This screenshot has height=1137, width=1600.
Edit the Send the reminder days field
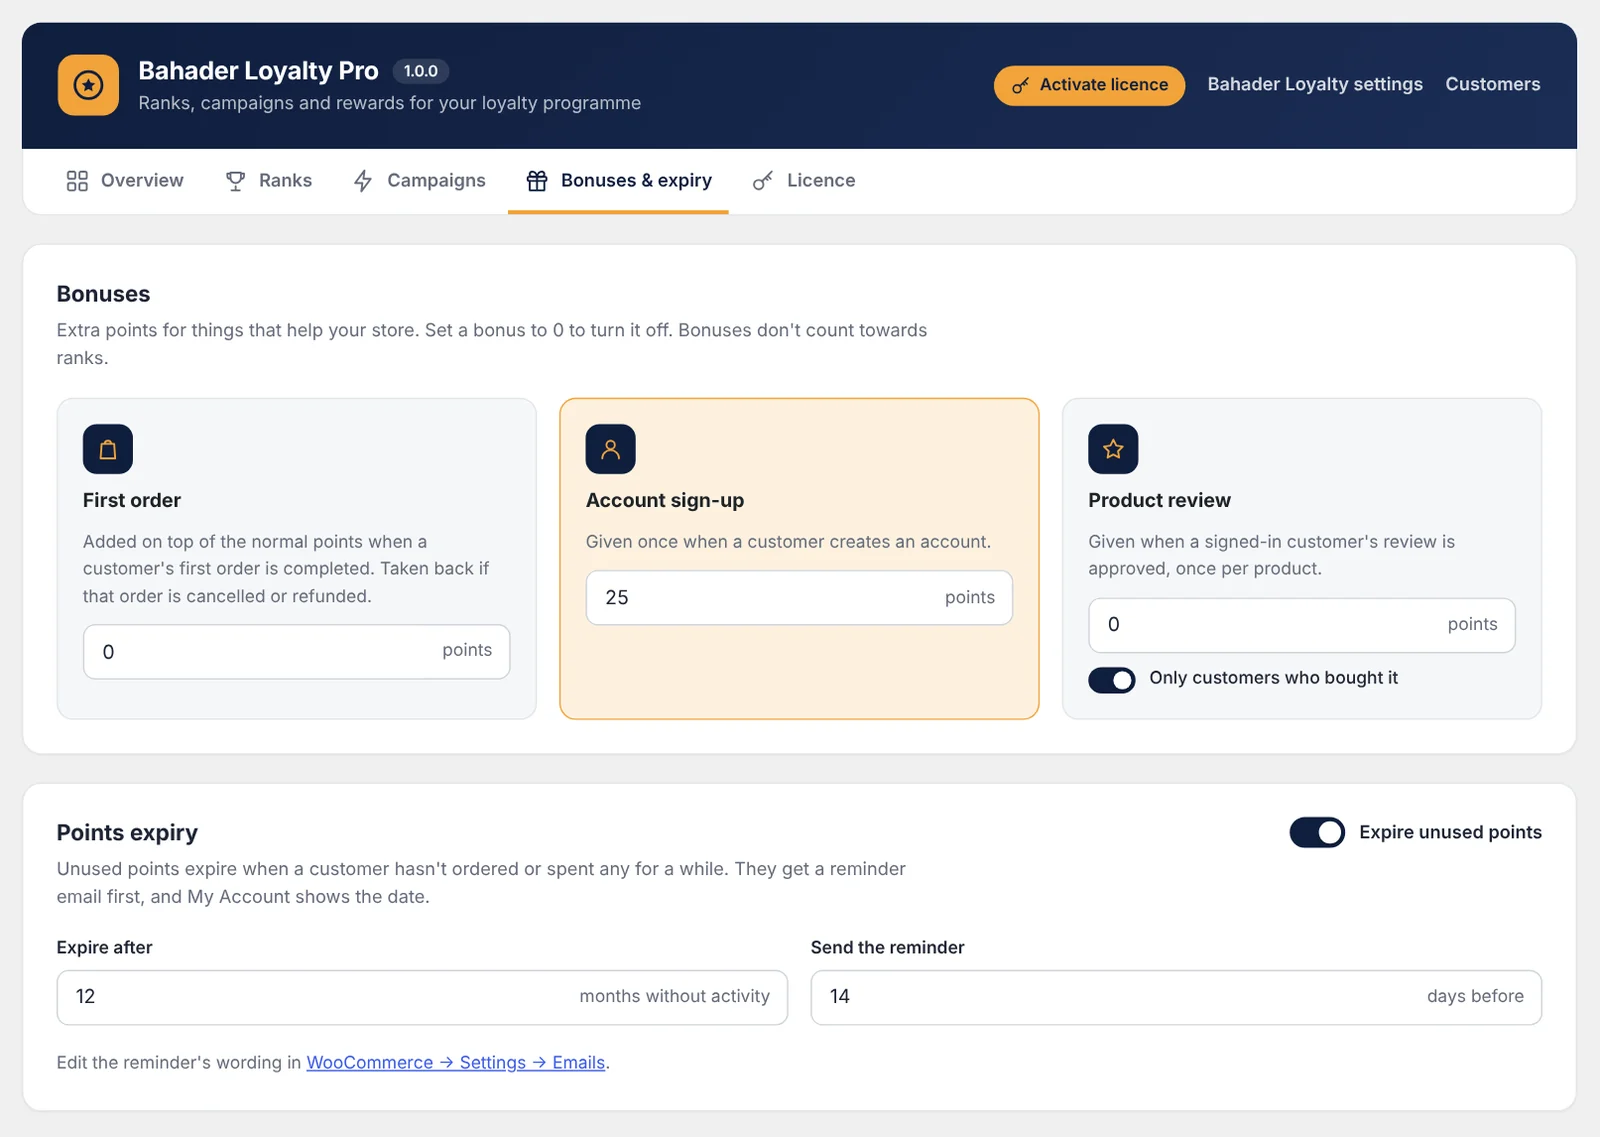click(x=1176, y=997)
